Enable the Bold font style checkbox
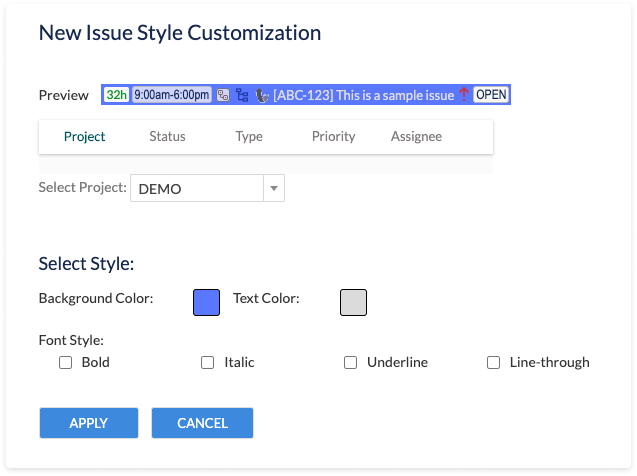Viewport: 637px width, 476px height. [x=66, y=363]
